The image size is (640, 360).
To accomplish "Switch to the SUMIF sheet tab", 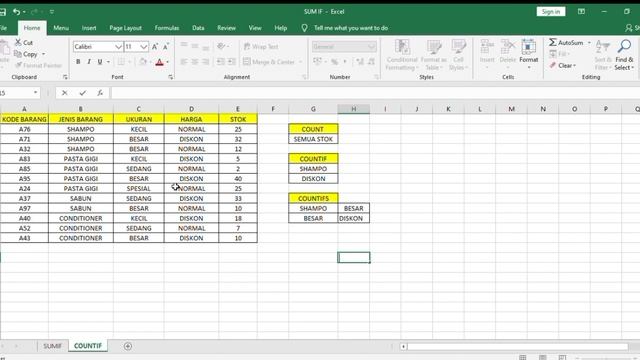I will click(x=53, y=346).
